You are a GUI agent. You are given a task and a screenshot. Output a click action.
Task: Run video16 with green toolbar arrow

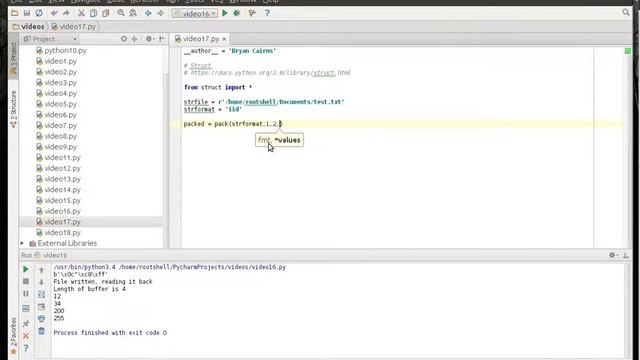point(224,13)
